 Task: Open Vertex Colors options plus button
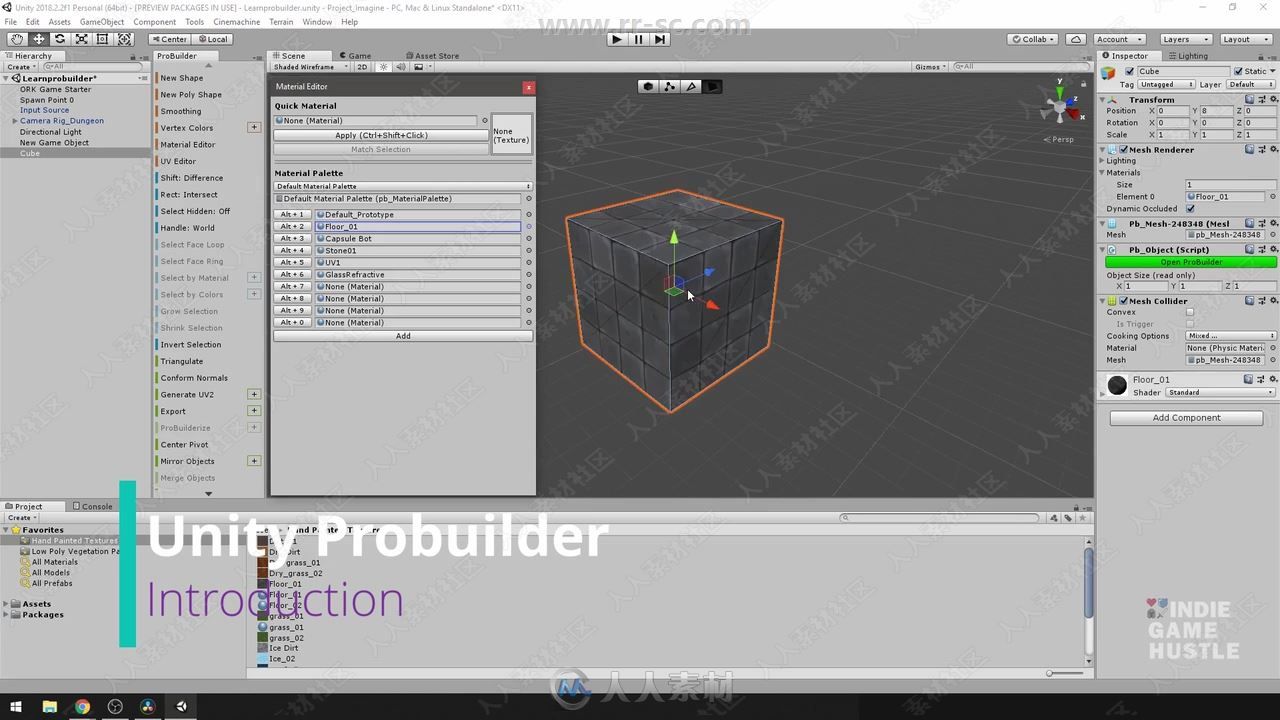point(254,127)
